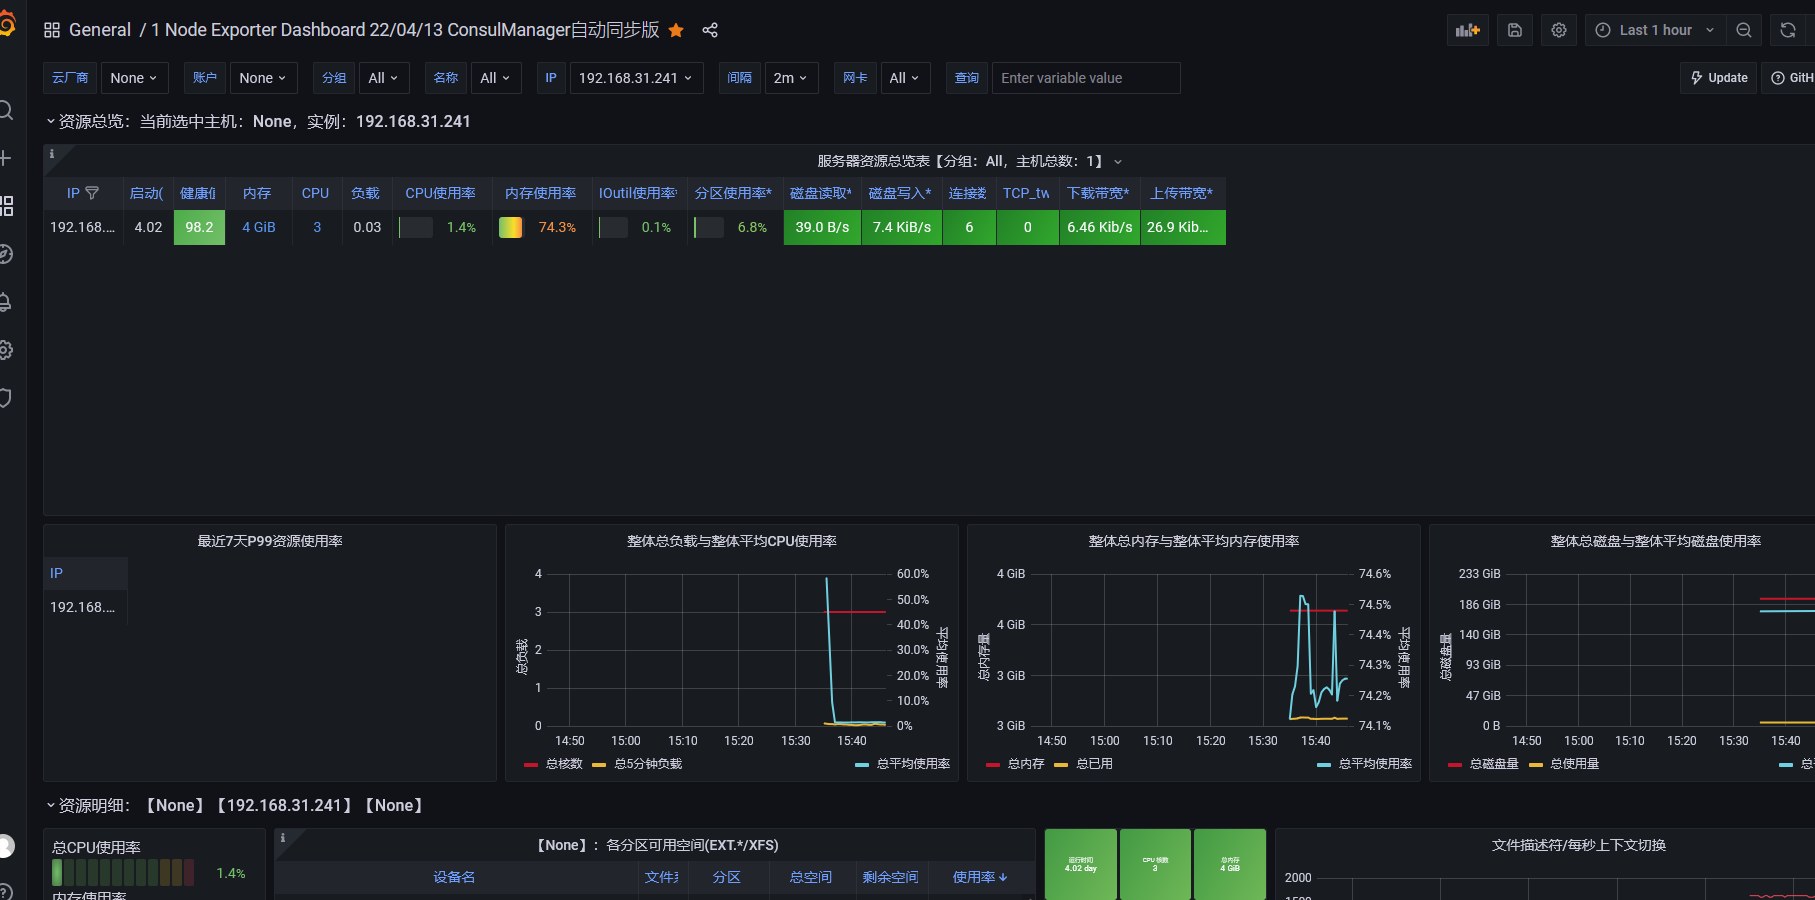Open the Configuration gear icon in sidebar
The height and width of the screenshot is (900, 1815).
(5, 350)
